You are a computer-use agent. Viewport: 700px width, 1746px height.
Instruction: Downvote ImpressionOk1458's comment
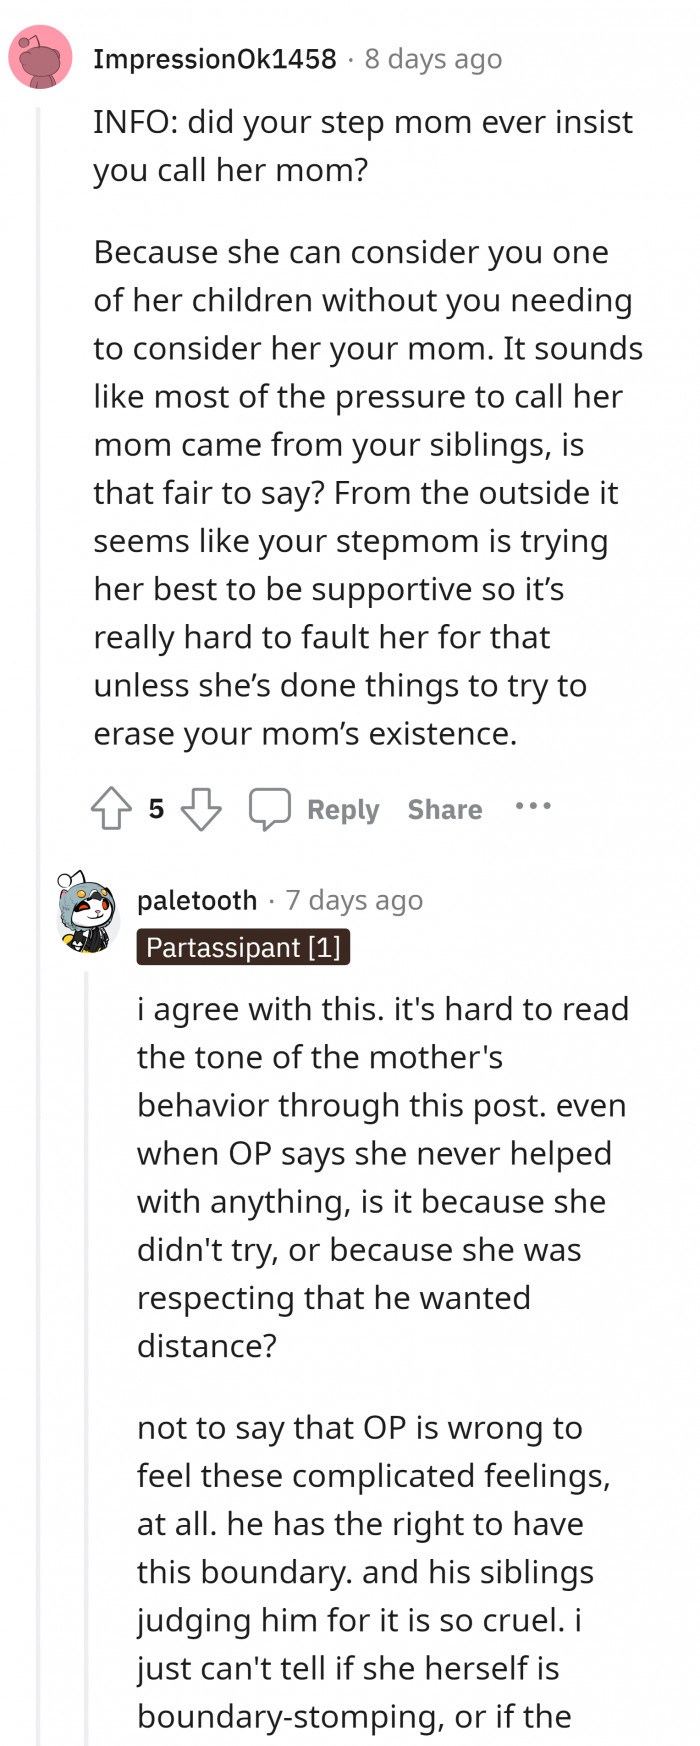coord(201,809)
